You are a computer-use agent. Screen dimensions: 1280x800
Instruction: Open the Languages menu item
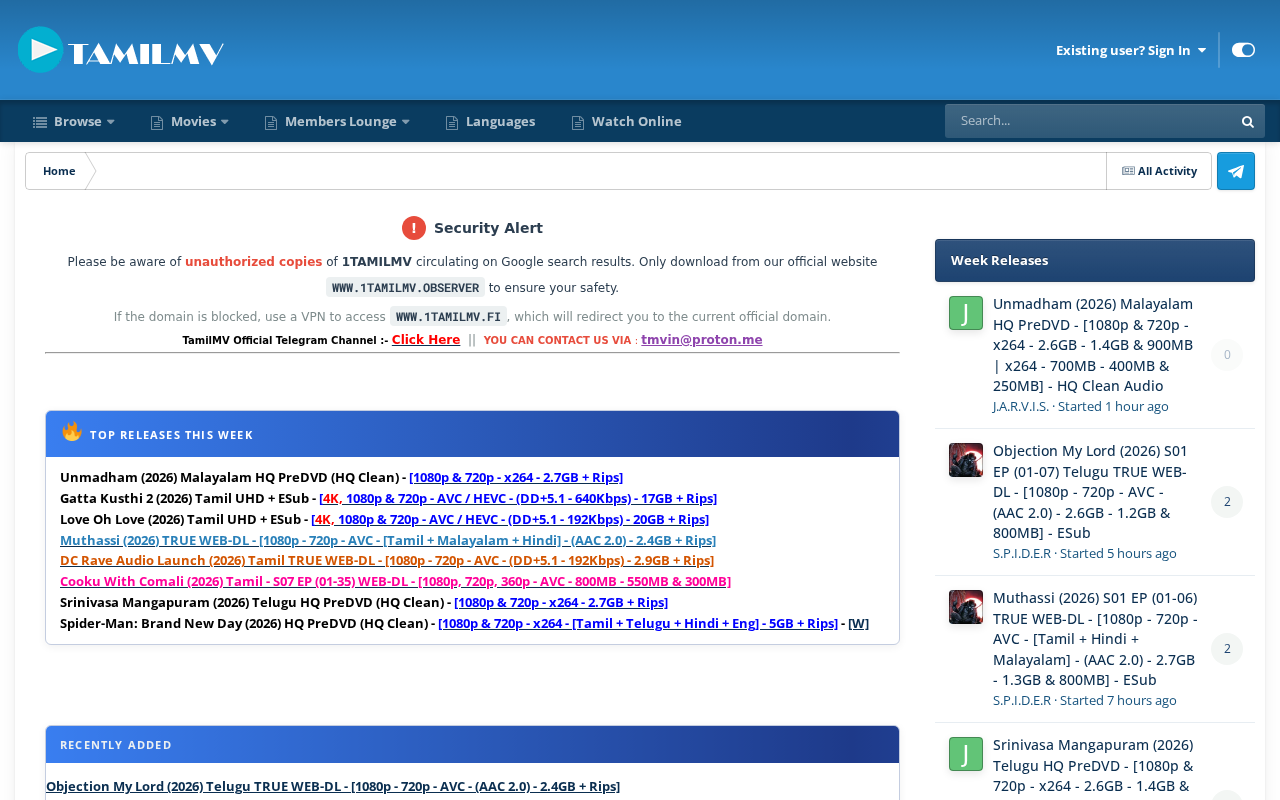[x=490, y=122]
